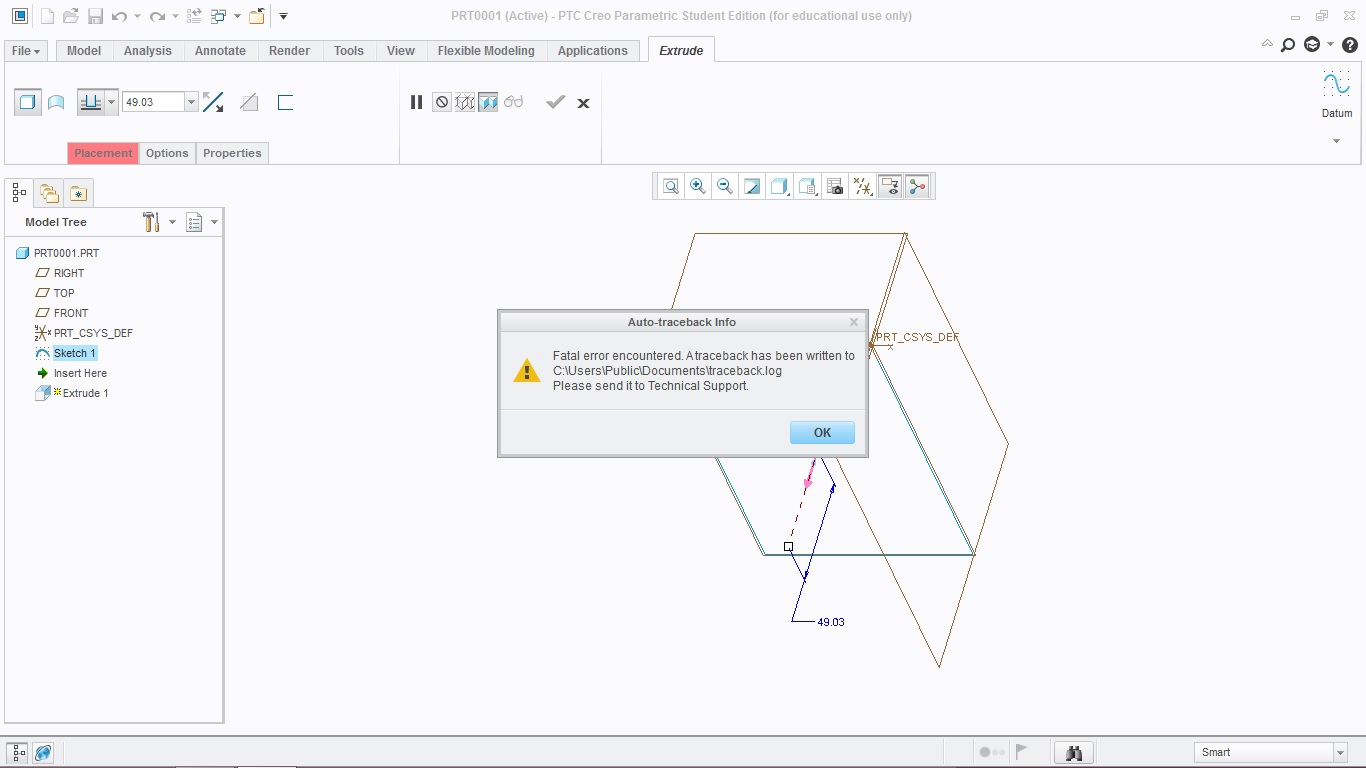
Task: Switch to the Model ribbon tab
Action: pyautogui.click(x=84, y=51)
